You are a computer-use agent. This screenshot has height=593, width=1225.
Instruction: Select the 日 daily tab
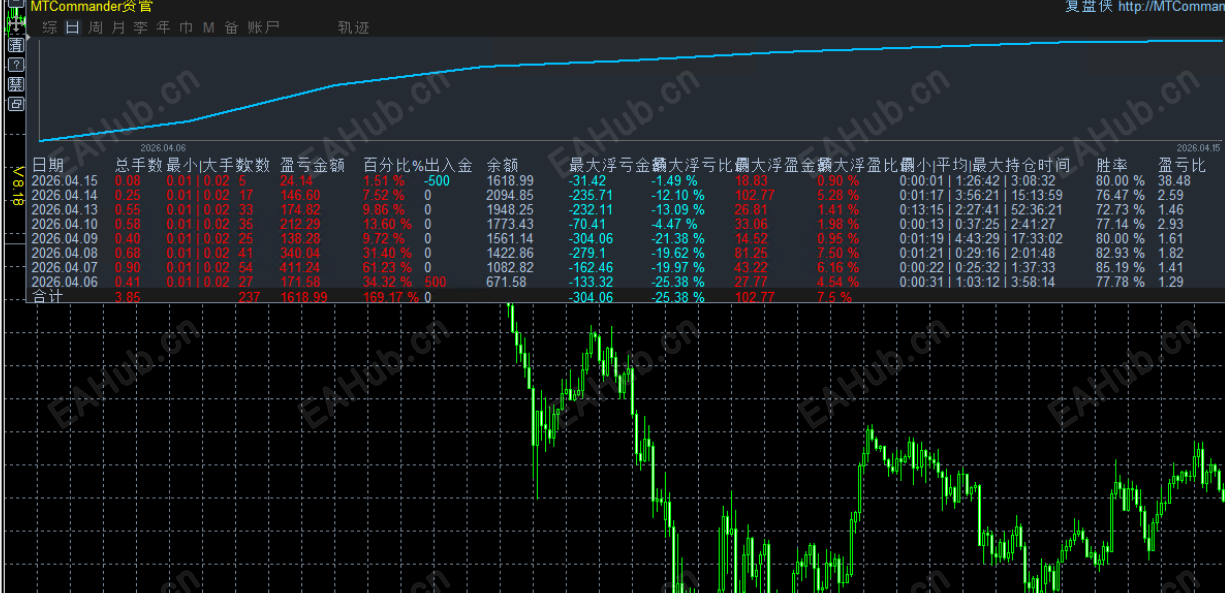(72, 28)
